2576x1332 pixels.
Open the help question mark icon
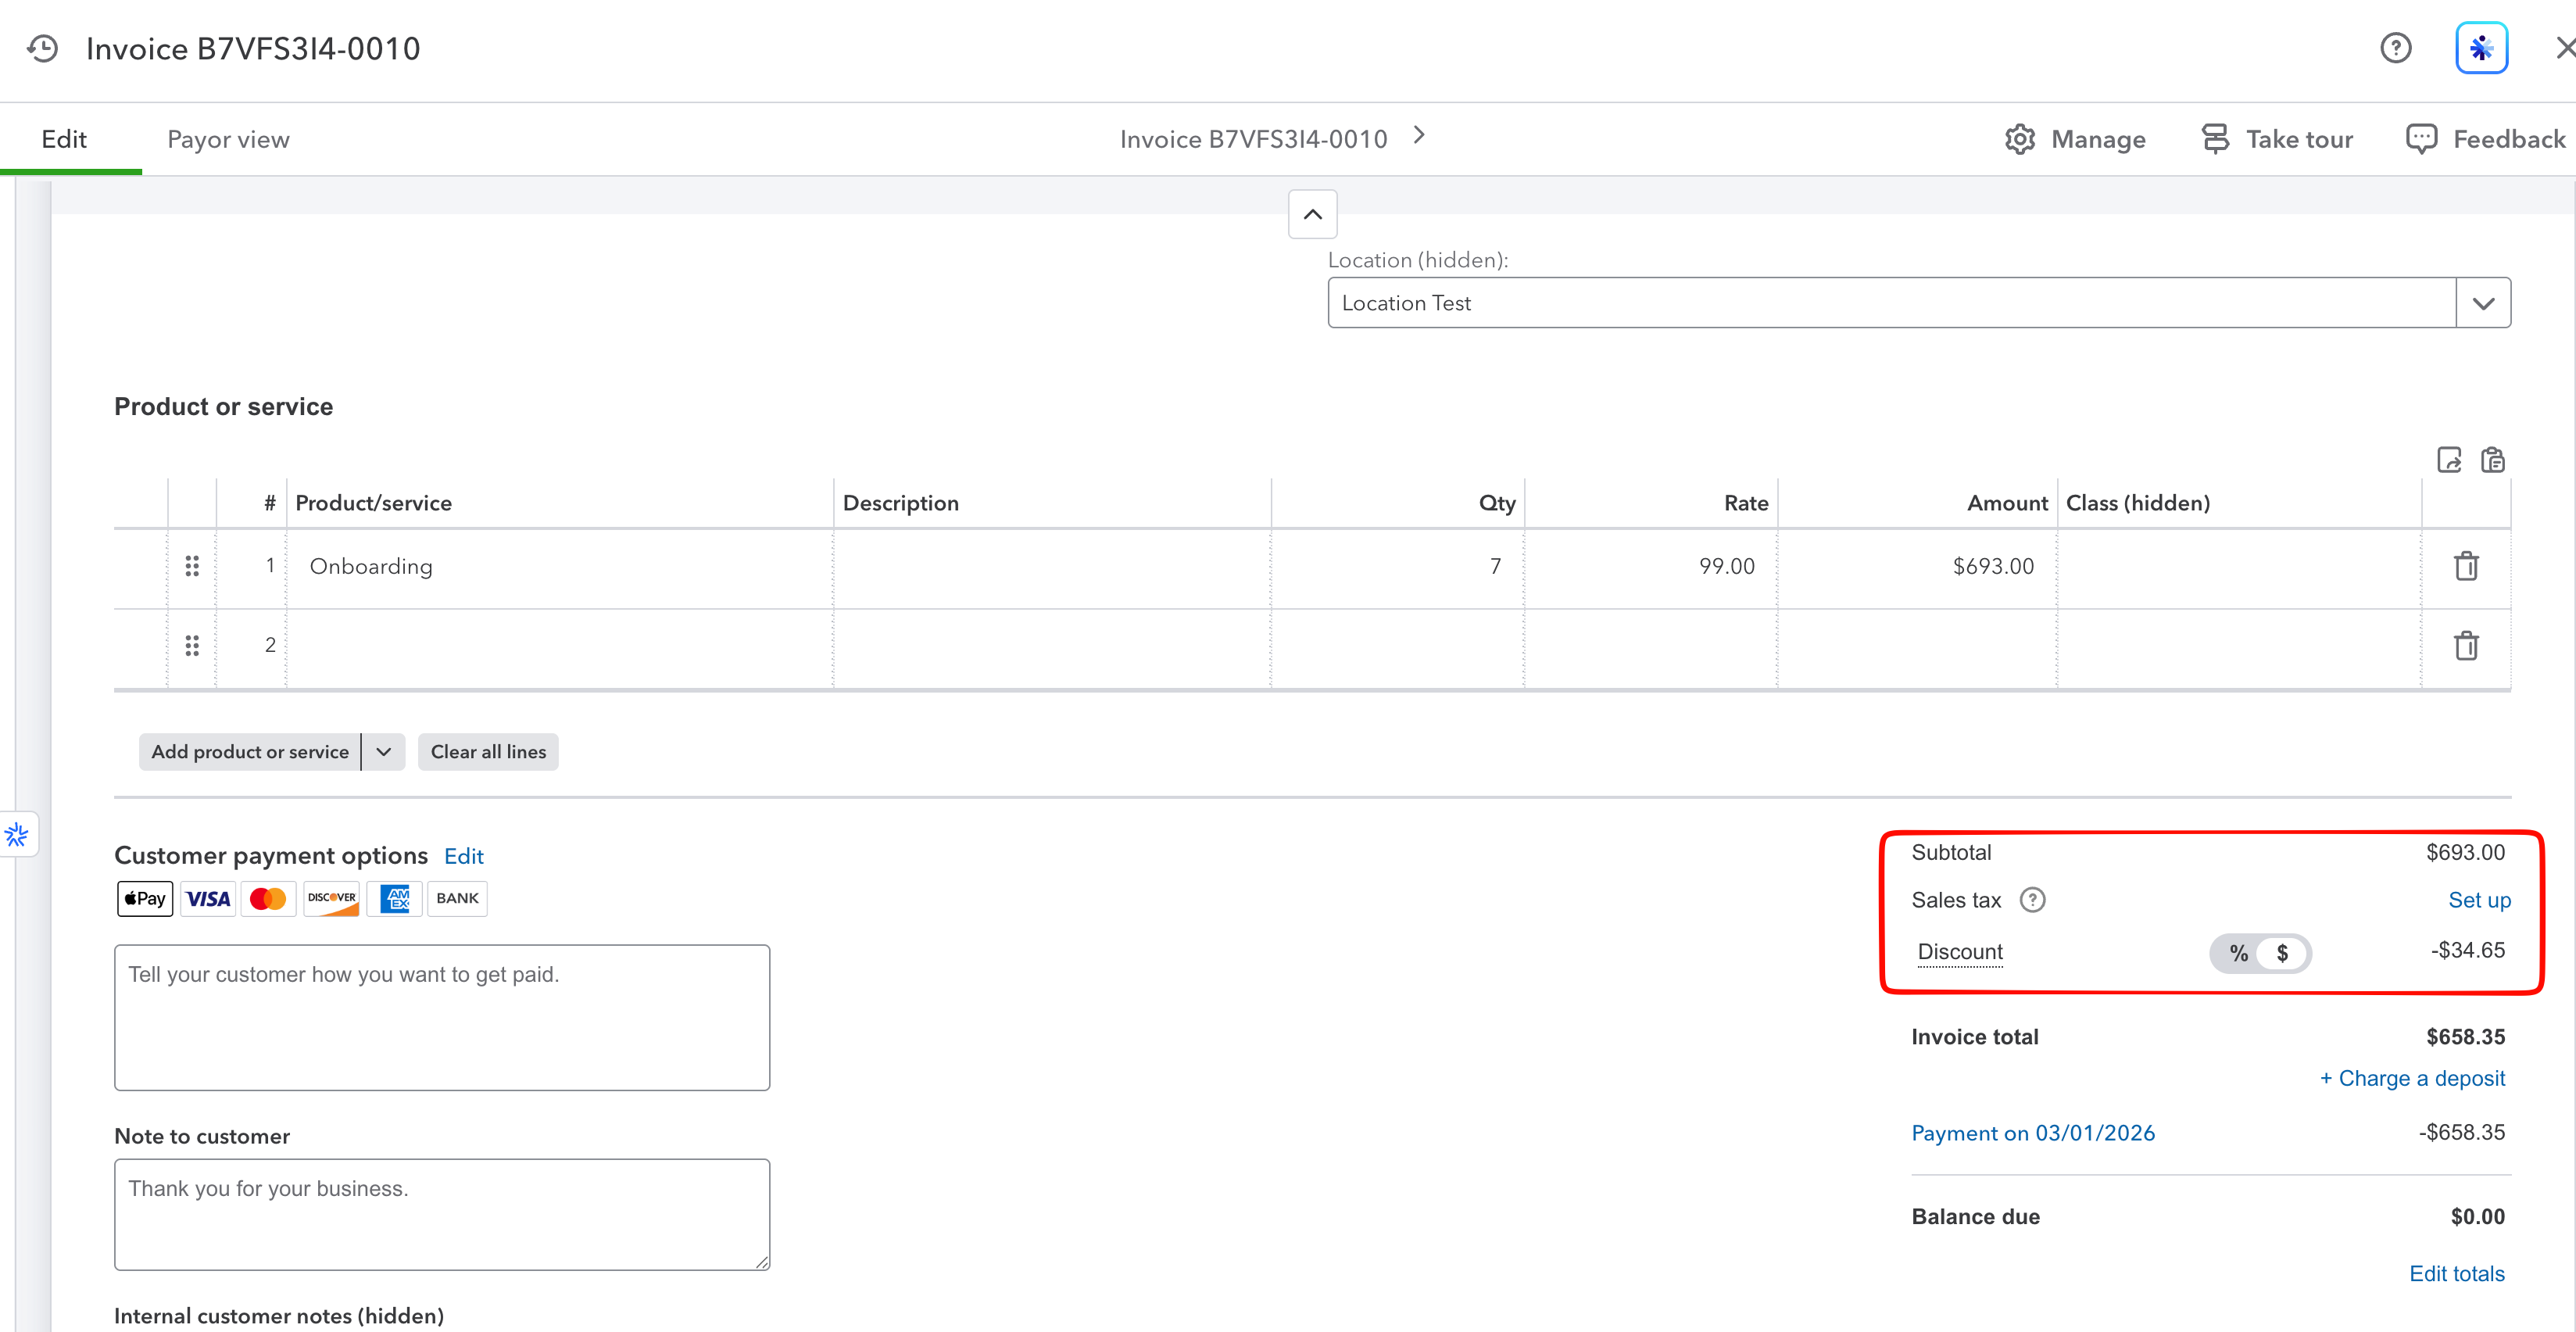[x=2395, y=48]
